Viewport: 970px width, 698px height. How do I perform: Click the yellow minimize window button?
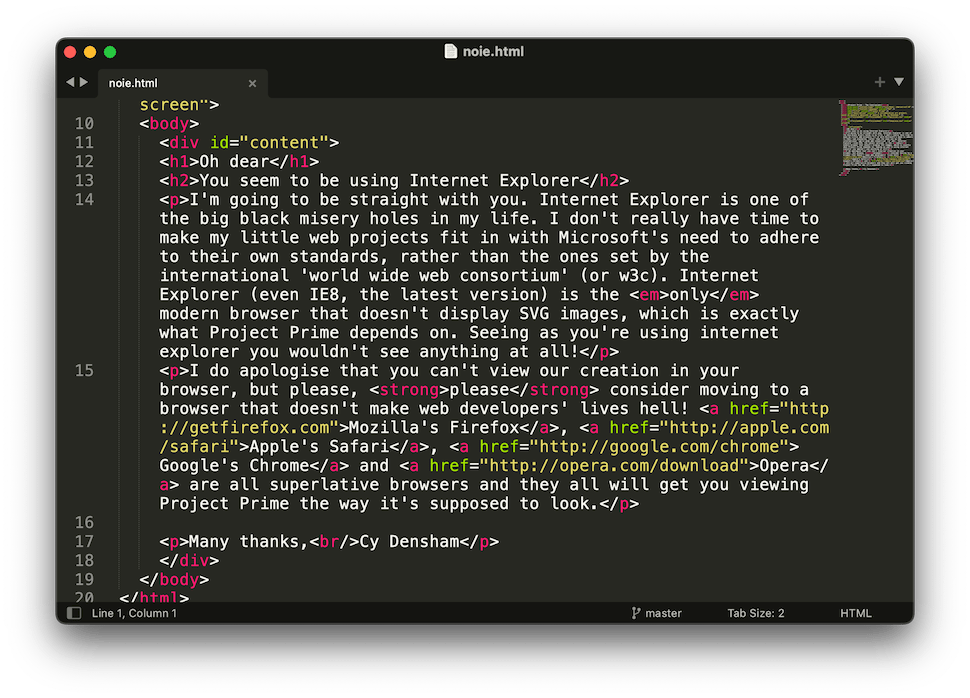(x=90, y=52)
